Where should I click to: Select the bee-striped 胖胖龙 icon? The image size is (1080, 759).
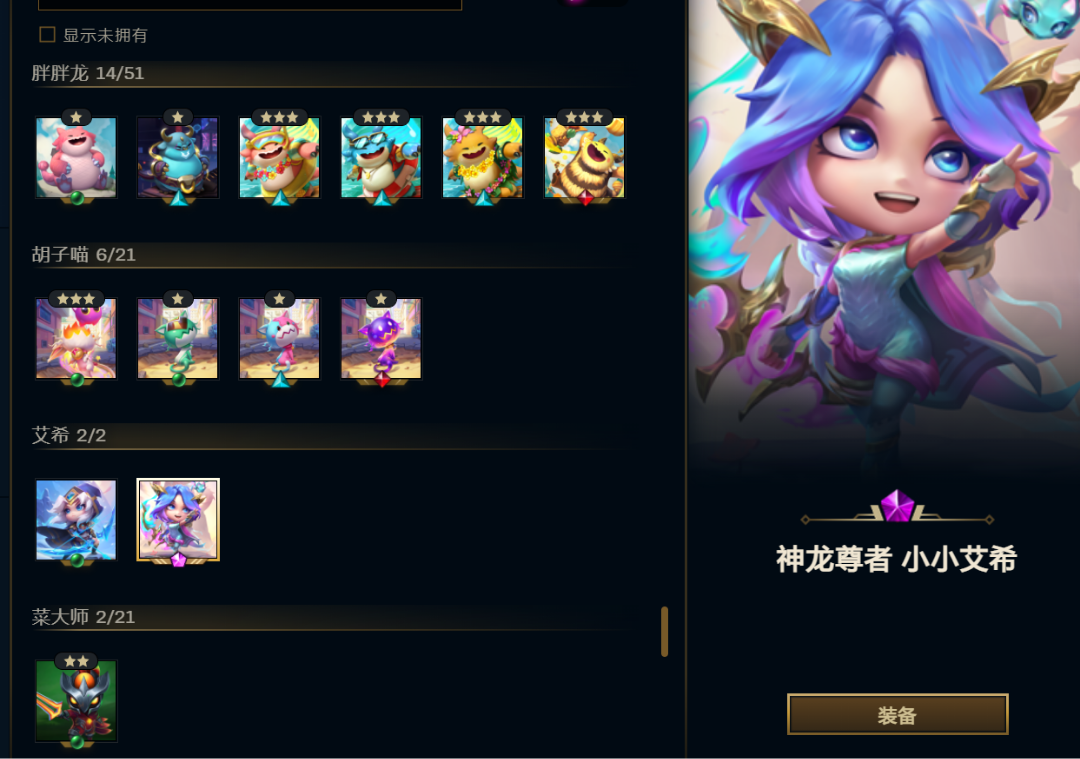pos(584,158)
